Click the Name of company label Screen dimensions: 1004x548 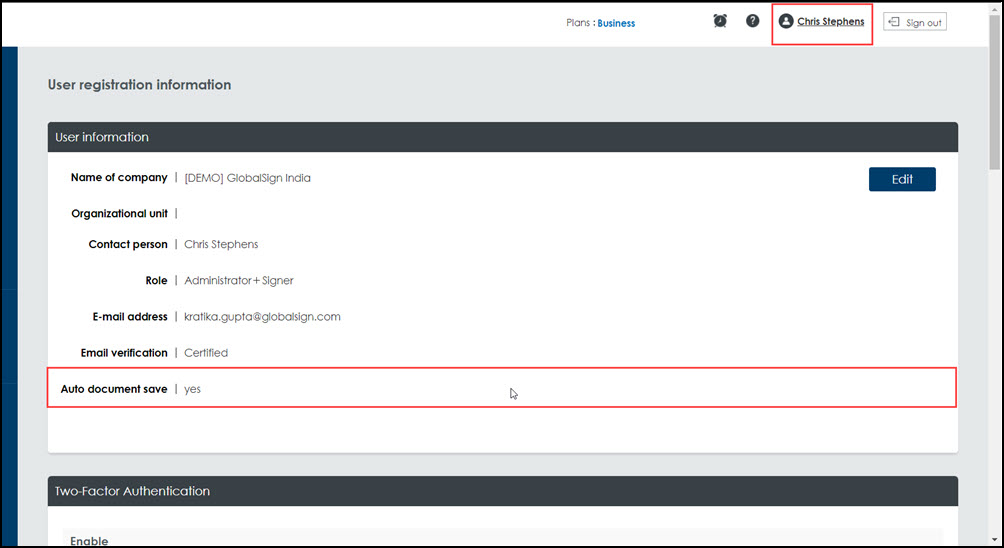(x=119, y=177)
